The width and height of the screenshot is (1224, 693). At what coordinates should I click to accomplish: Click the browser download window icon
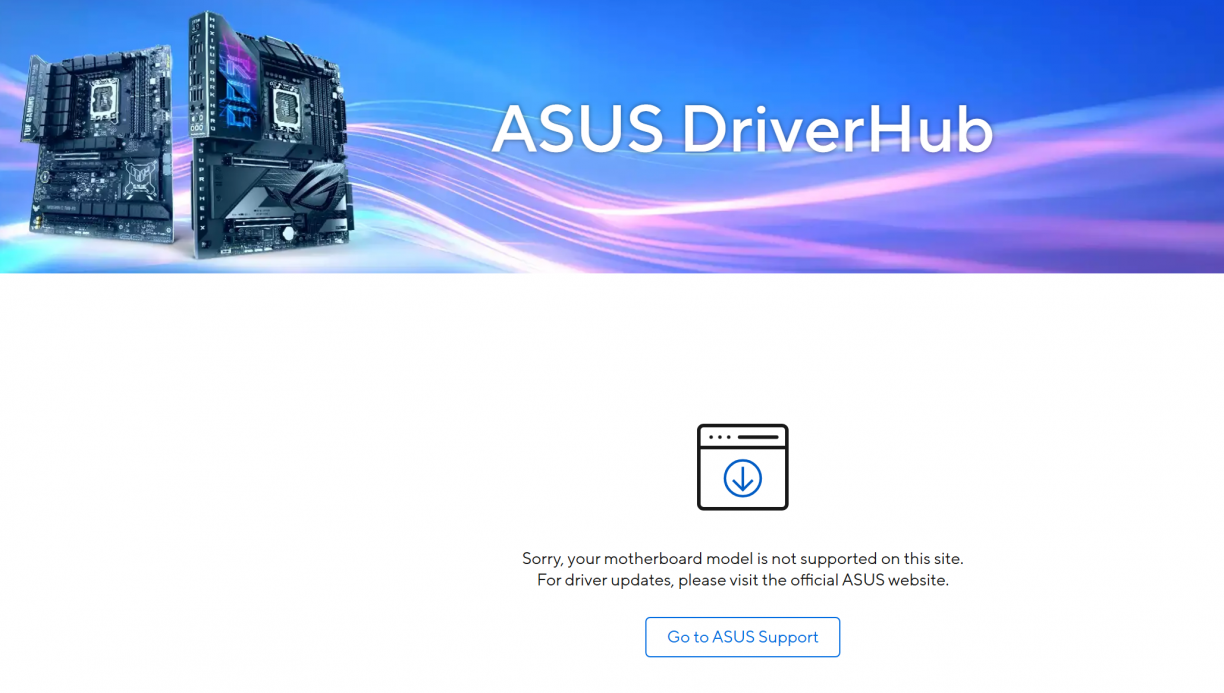(742, 467)
